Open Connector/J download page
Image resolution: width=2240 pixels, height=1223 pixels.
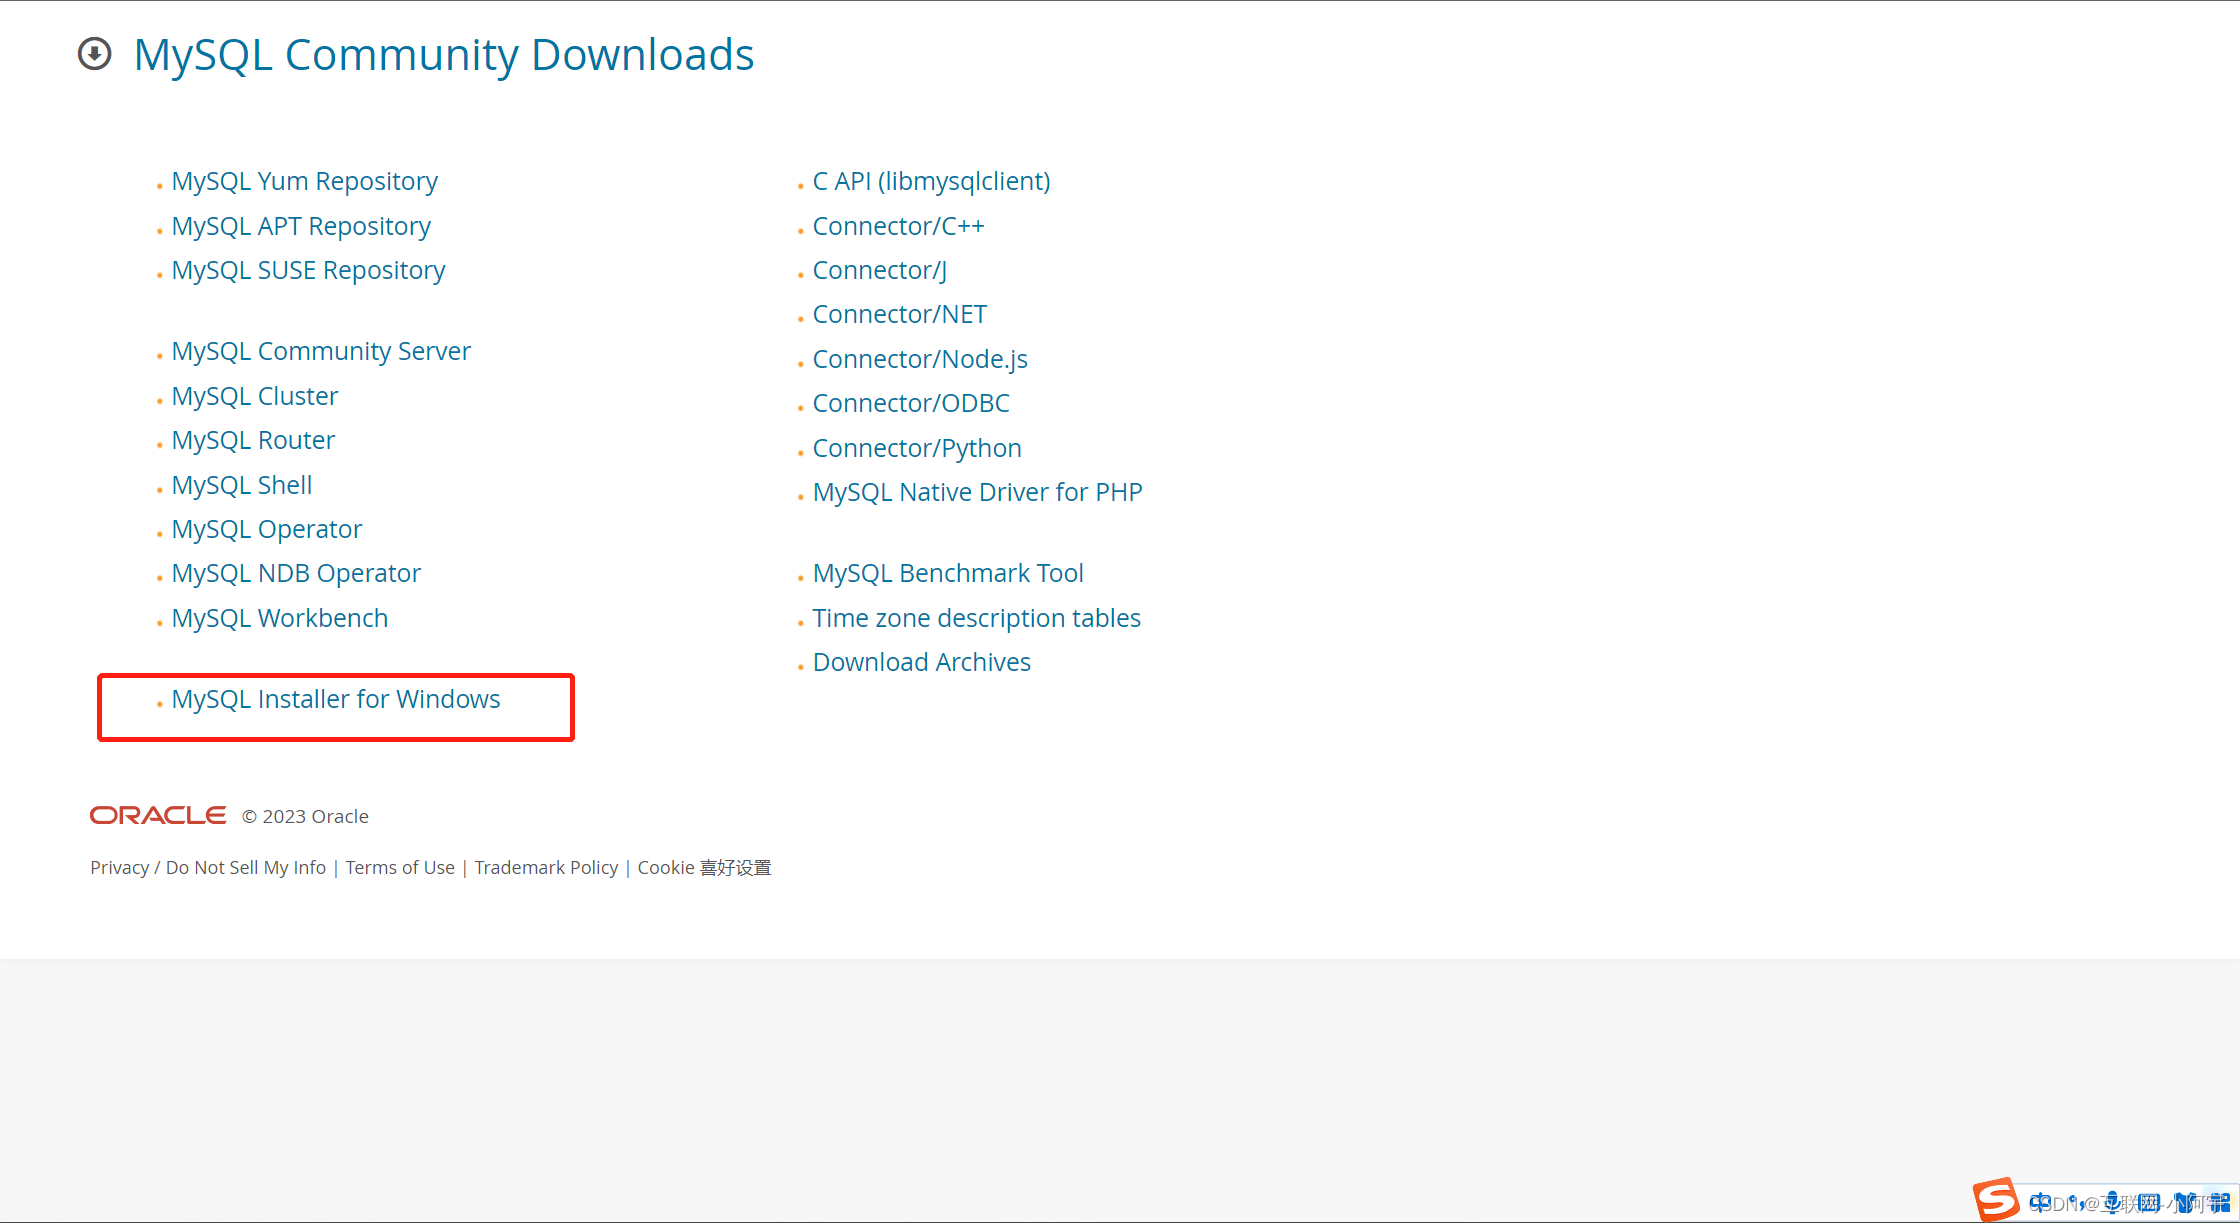[x=879, y=268]
